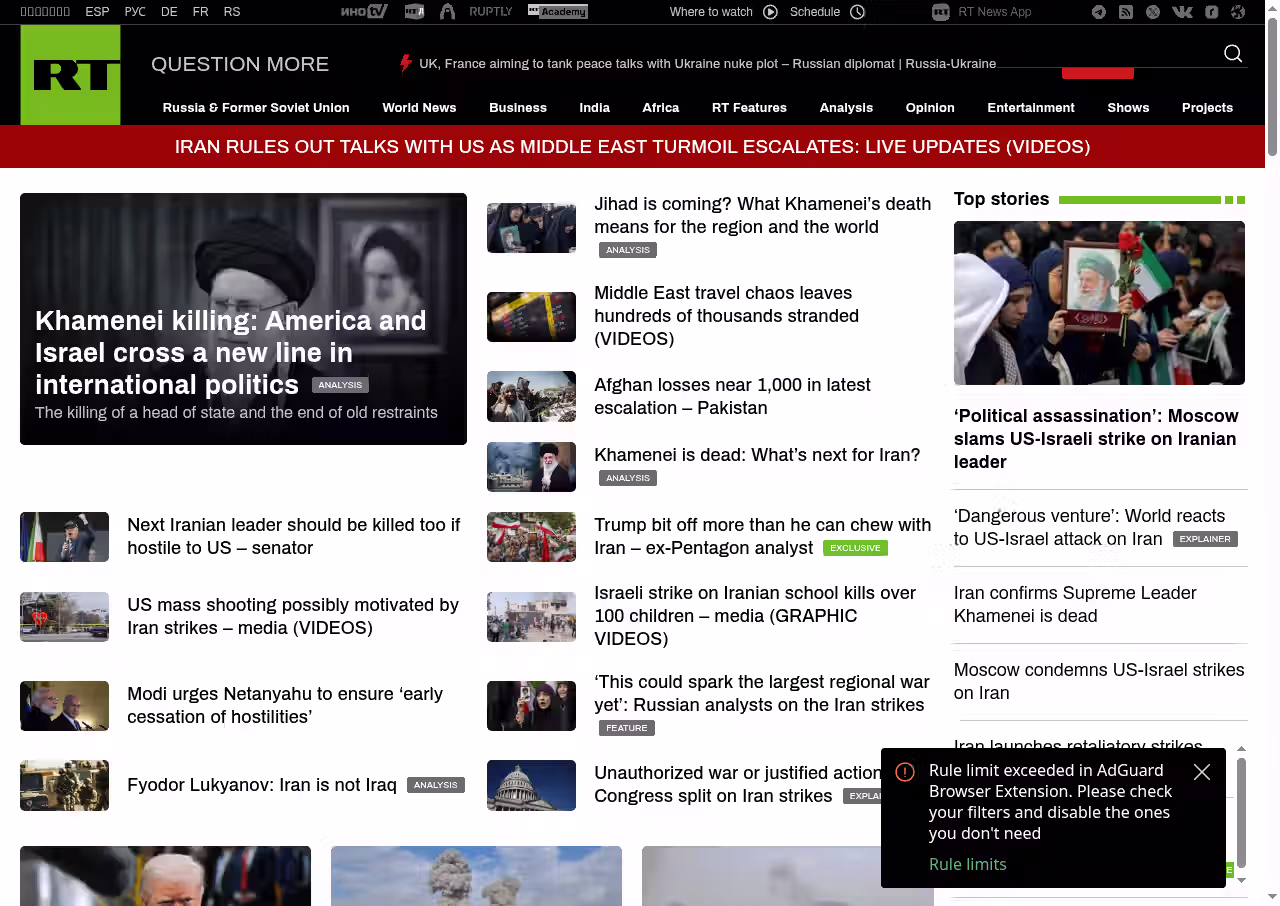1280x906 pixels.
Task: Read 'Khamenei is dead: What's next for Iran?'
Action: point(756,455)
